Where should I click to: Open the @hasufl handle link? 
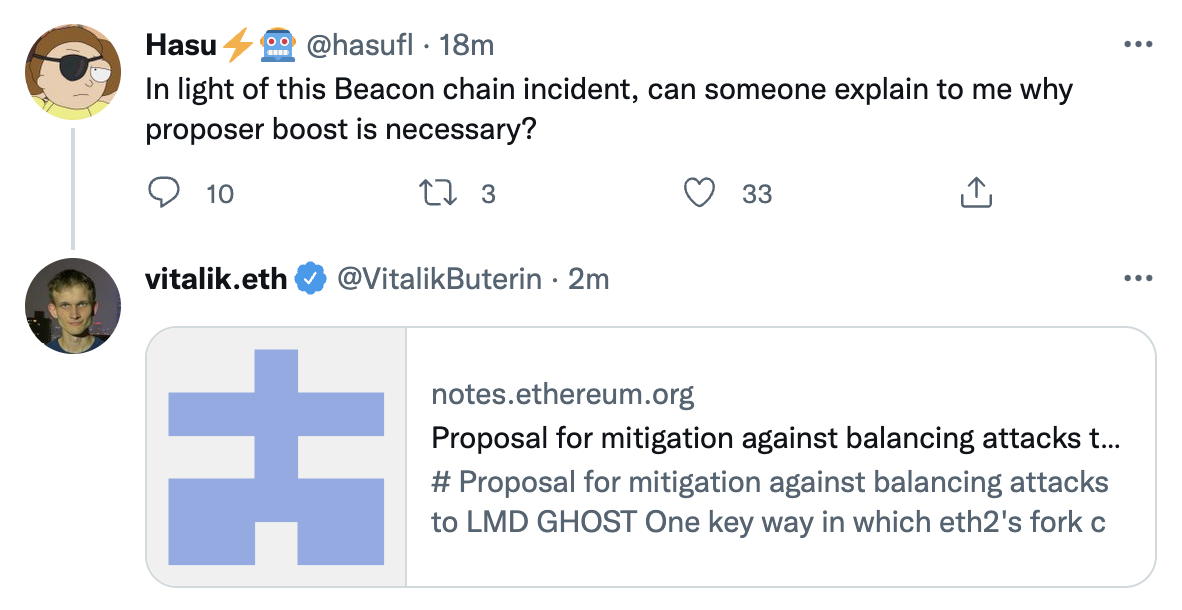point(360,45)
